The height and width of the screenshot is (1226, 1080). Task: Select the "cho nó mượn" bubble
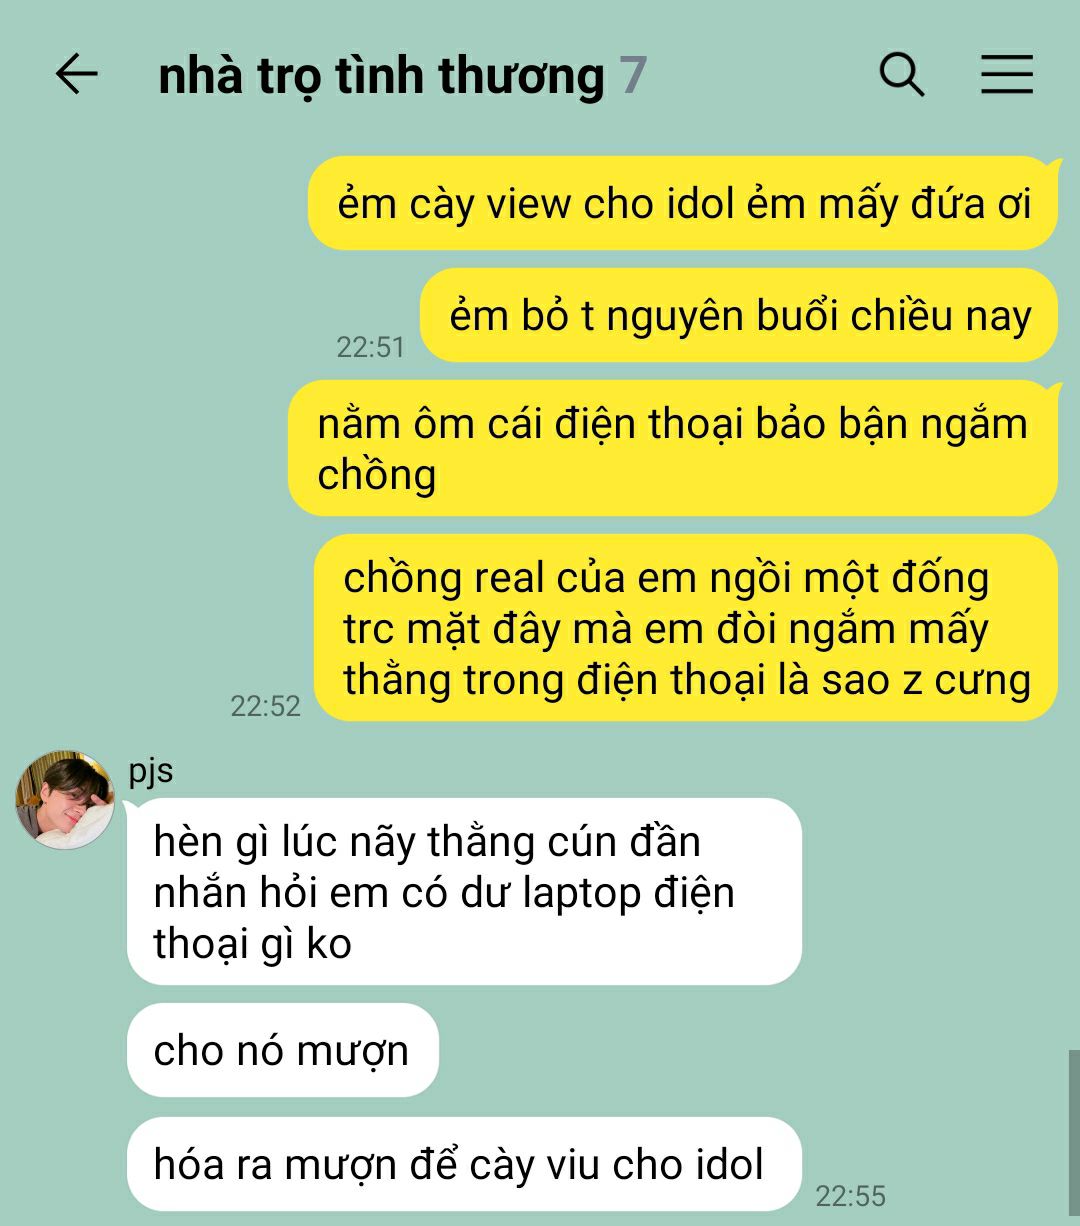[282, 1050]
